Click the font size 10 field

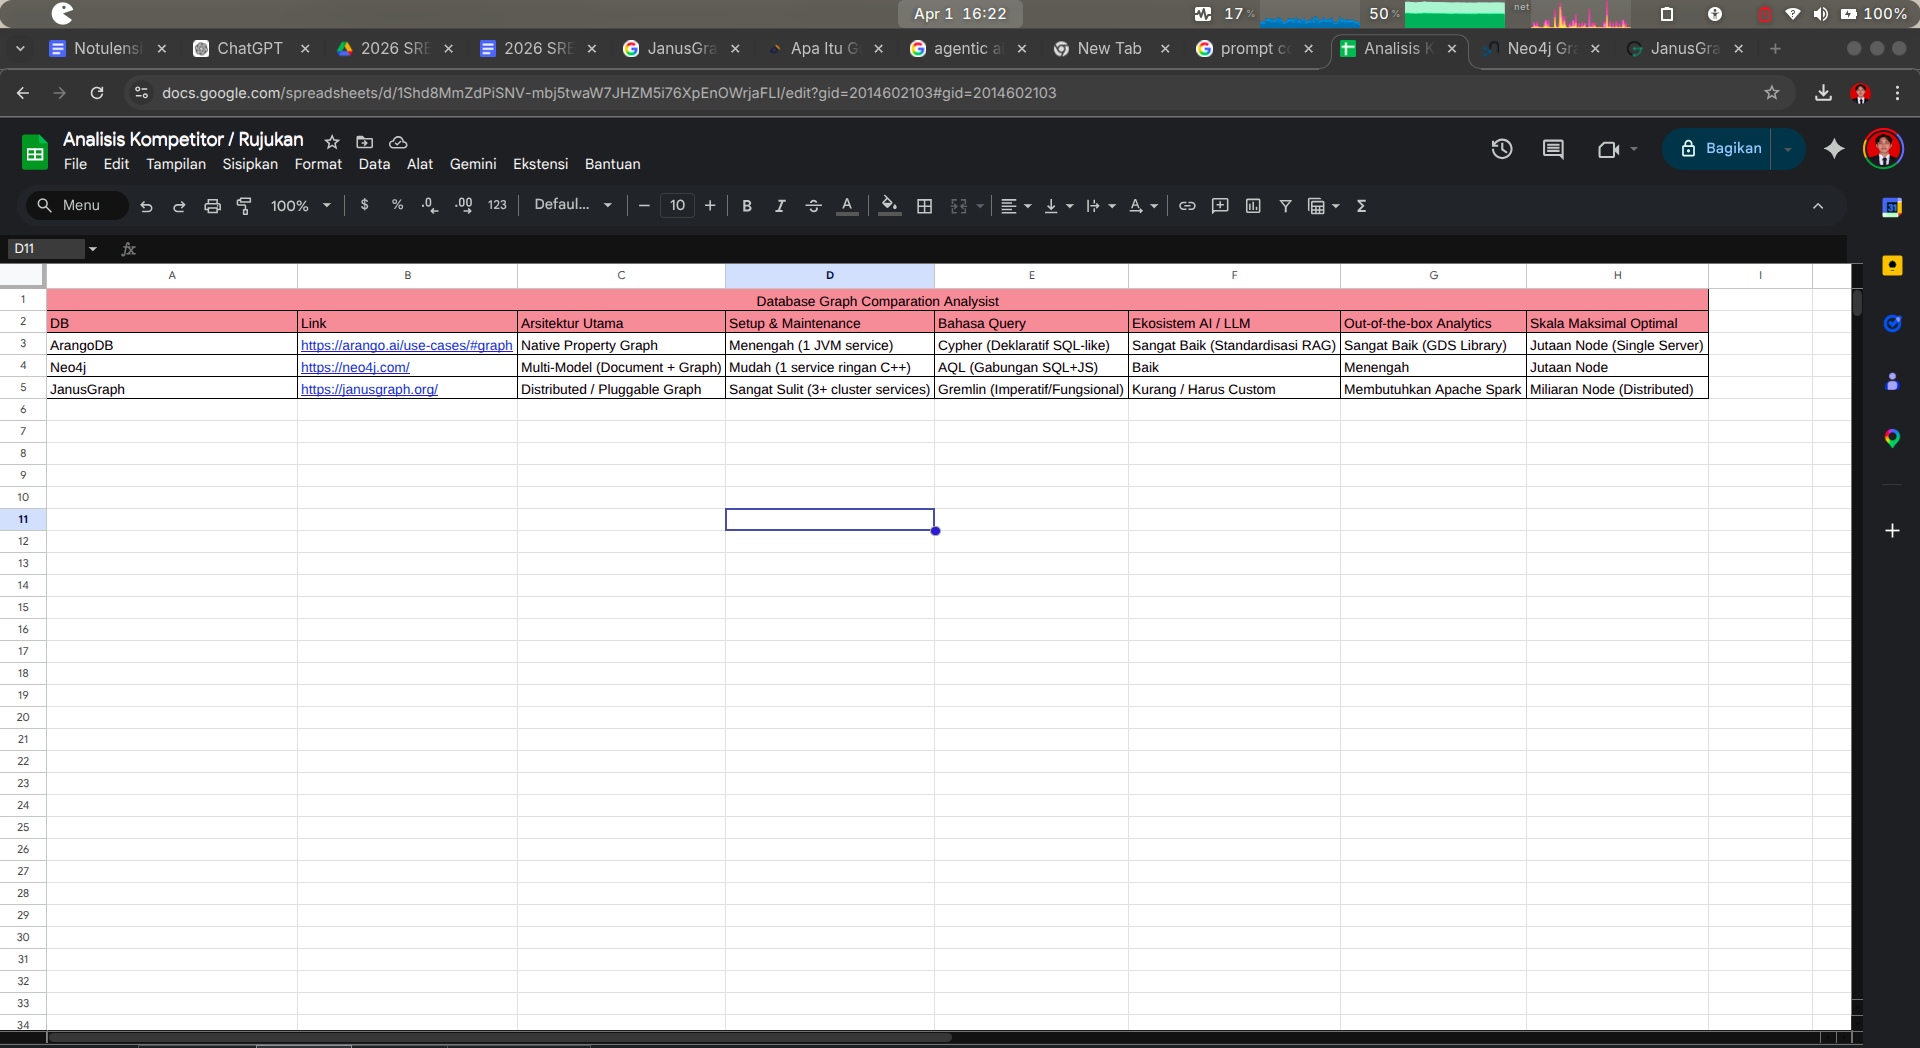[677, 206]
